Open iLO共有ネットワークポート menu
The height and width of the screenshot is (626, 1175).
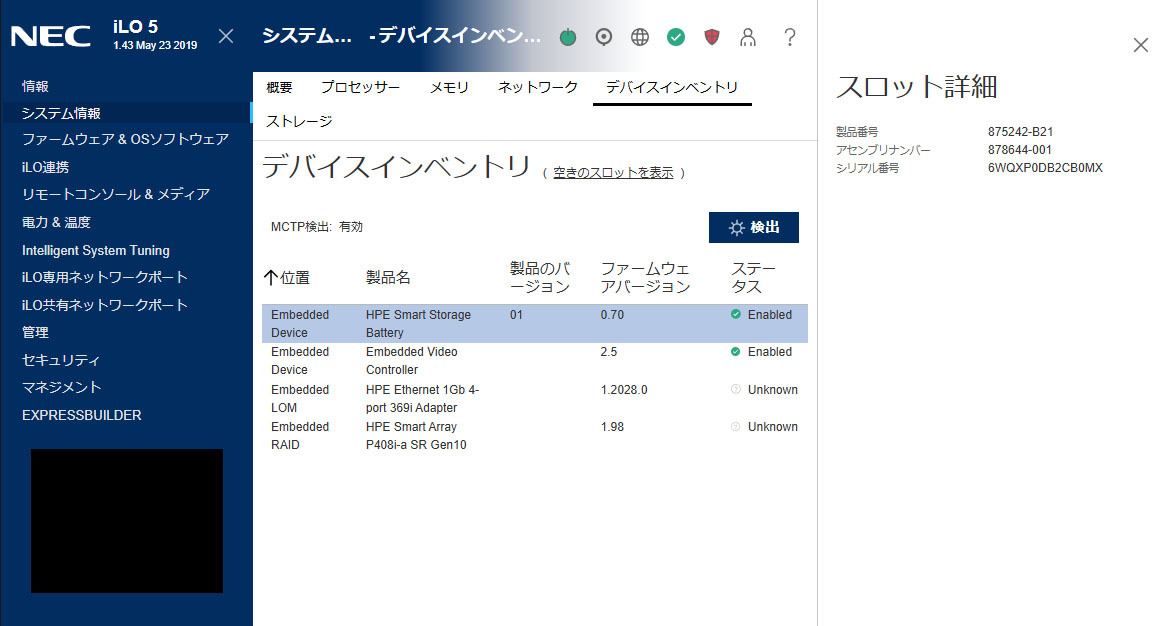click(104, 305)
